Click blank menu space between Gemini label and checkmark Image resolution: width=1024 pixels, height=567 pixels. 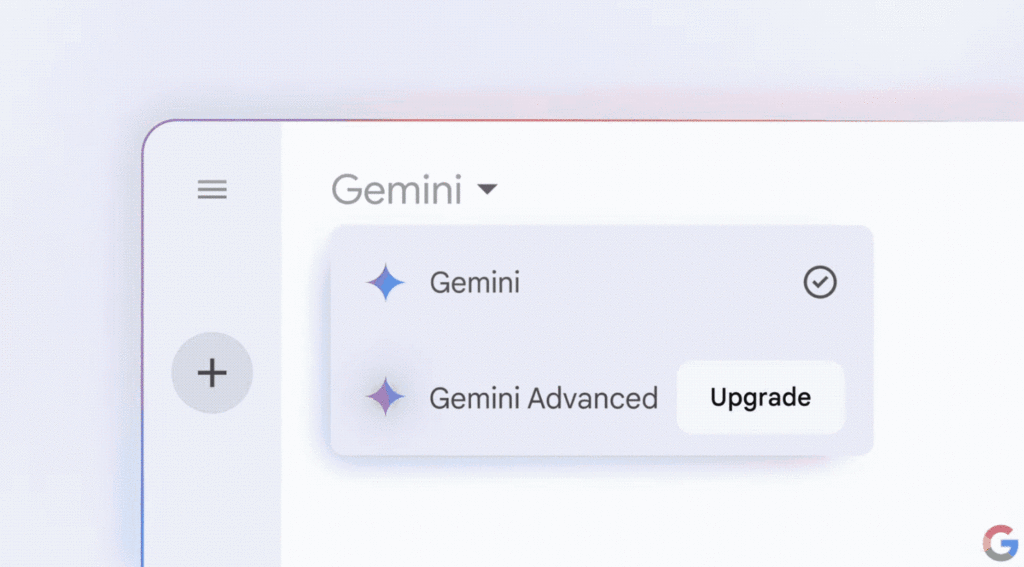(x=660, y=283)
